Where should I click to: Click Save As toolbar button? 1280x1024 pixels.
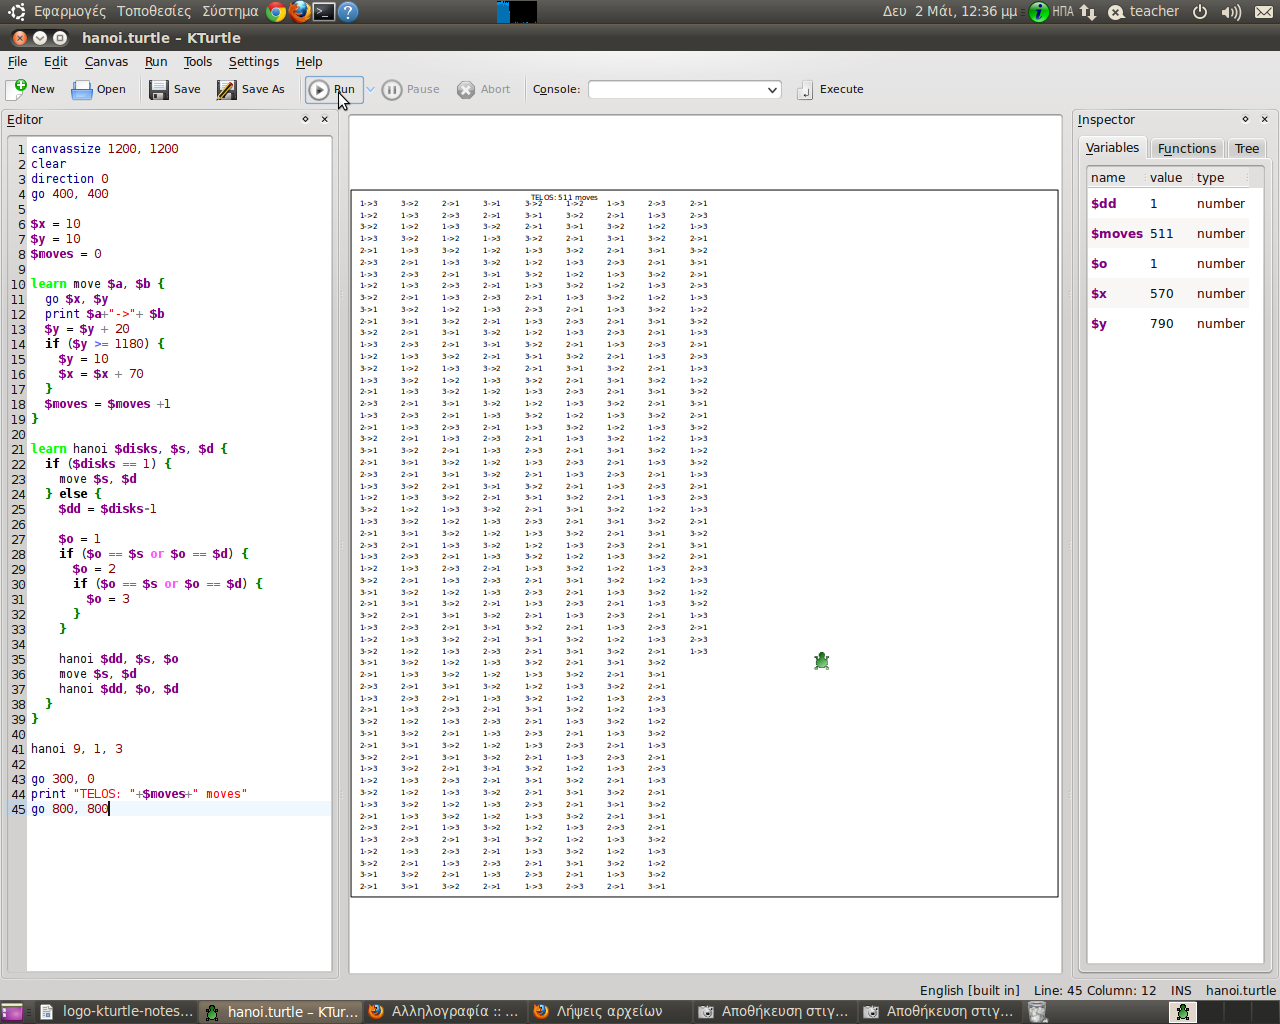(x=251, y=89)
